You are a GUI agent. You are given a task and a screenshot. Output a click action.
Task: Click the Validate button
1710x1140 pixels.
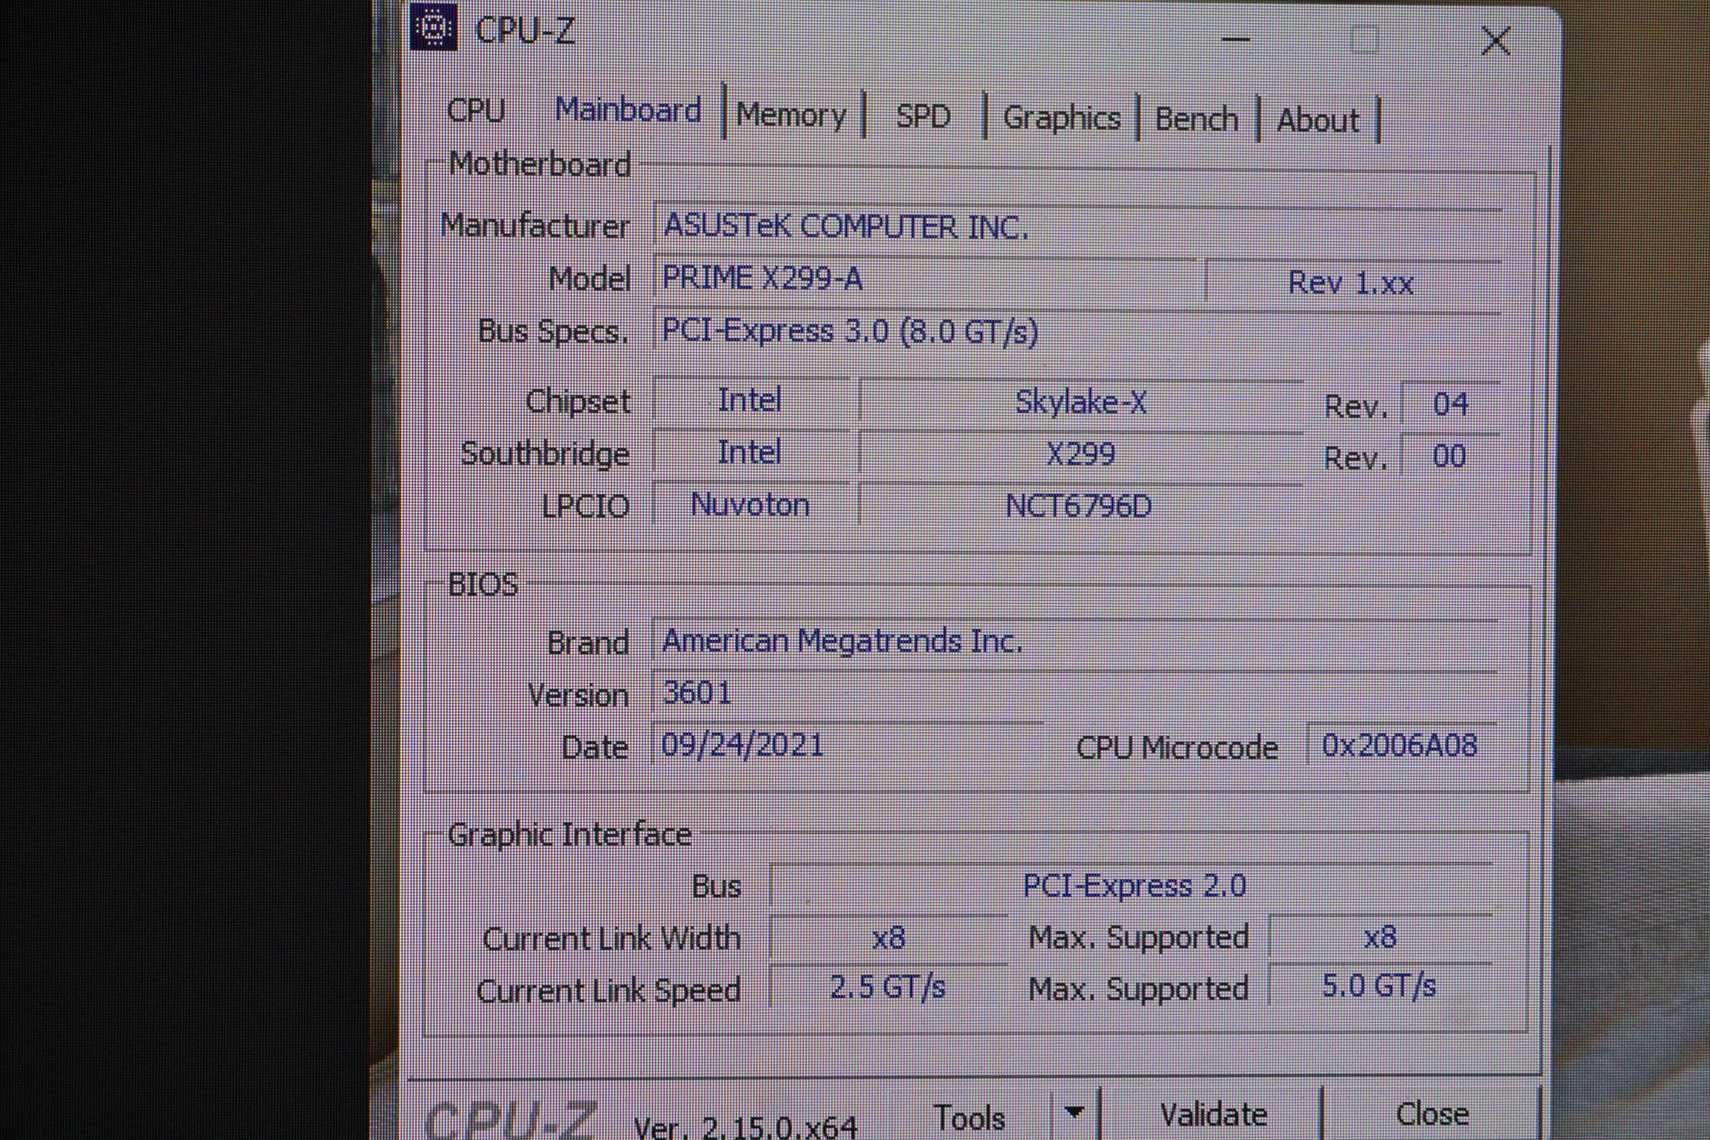coord(1213,1114)
